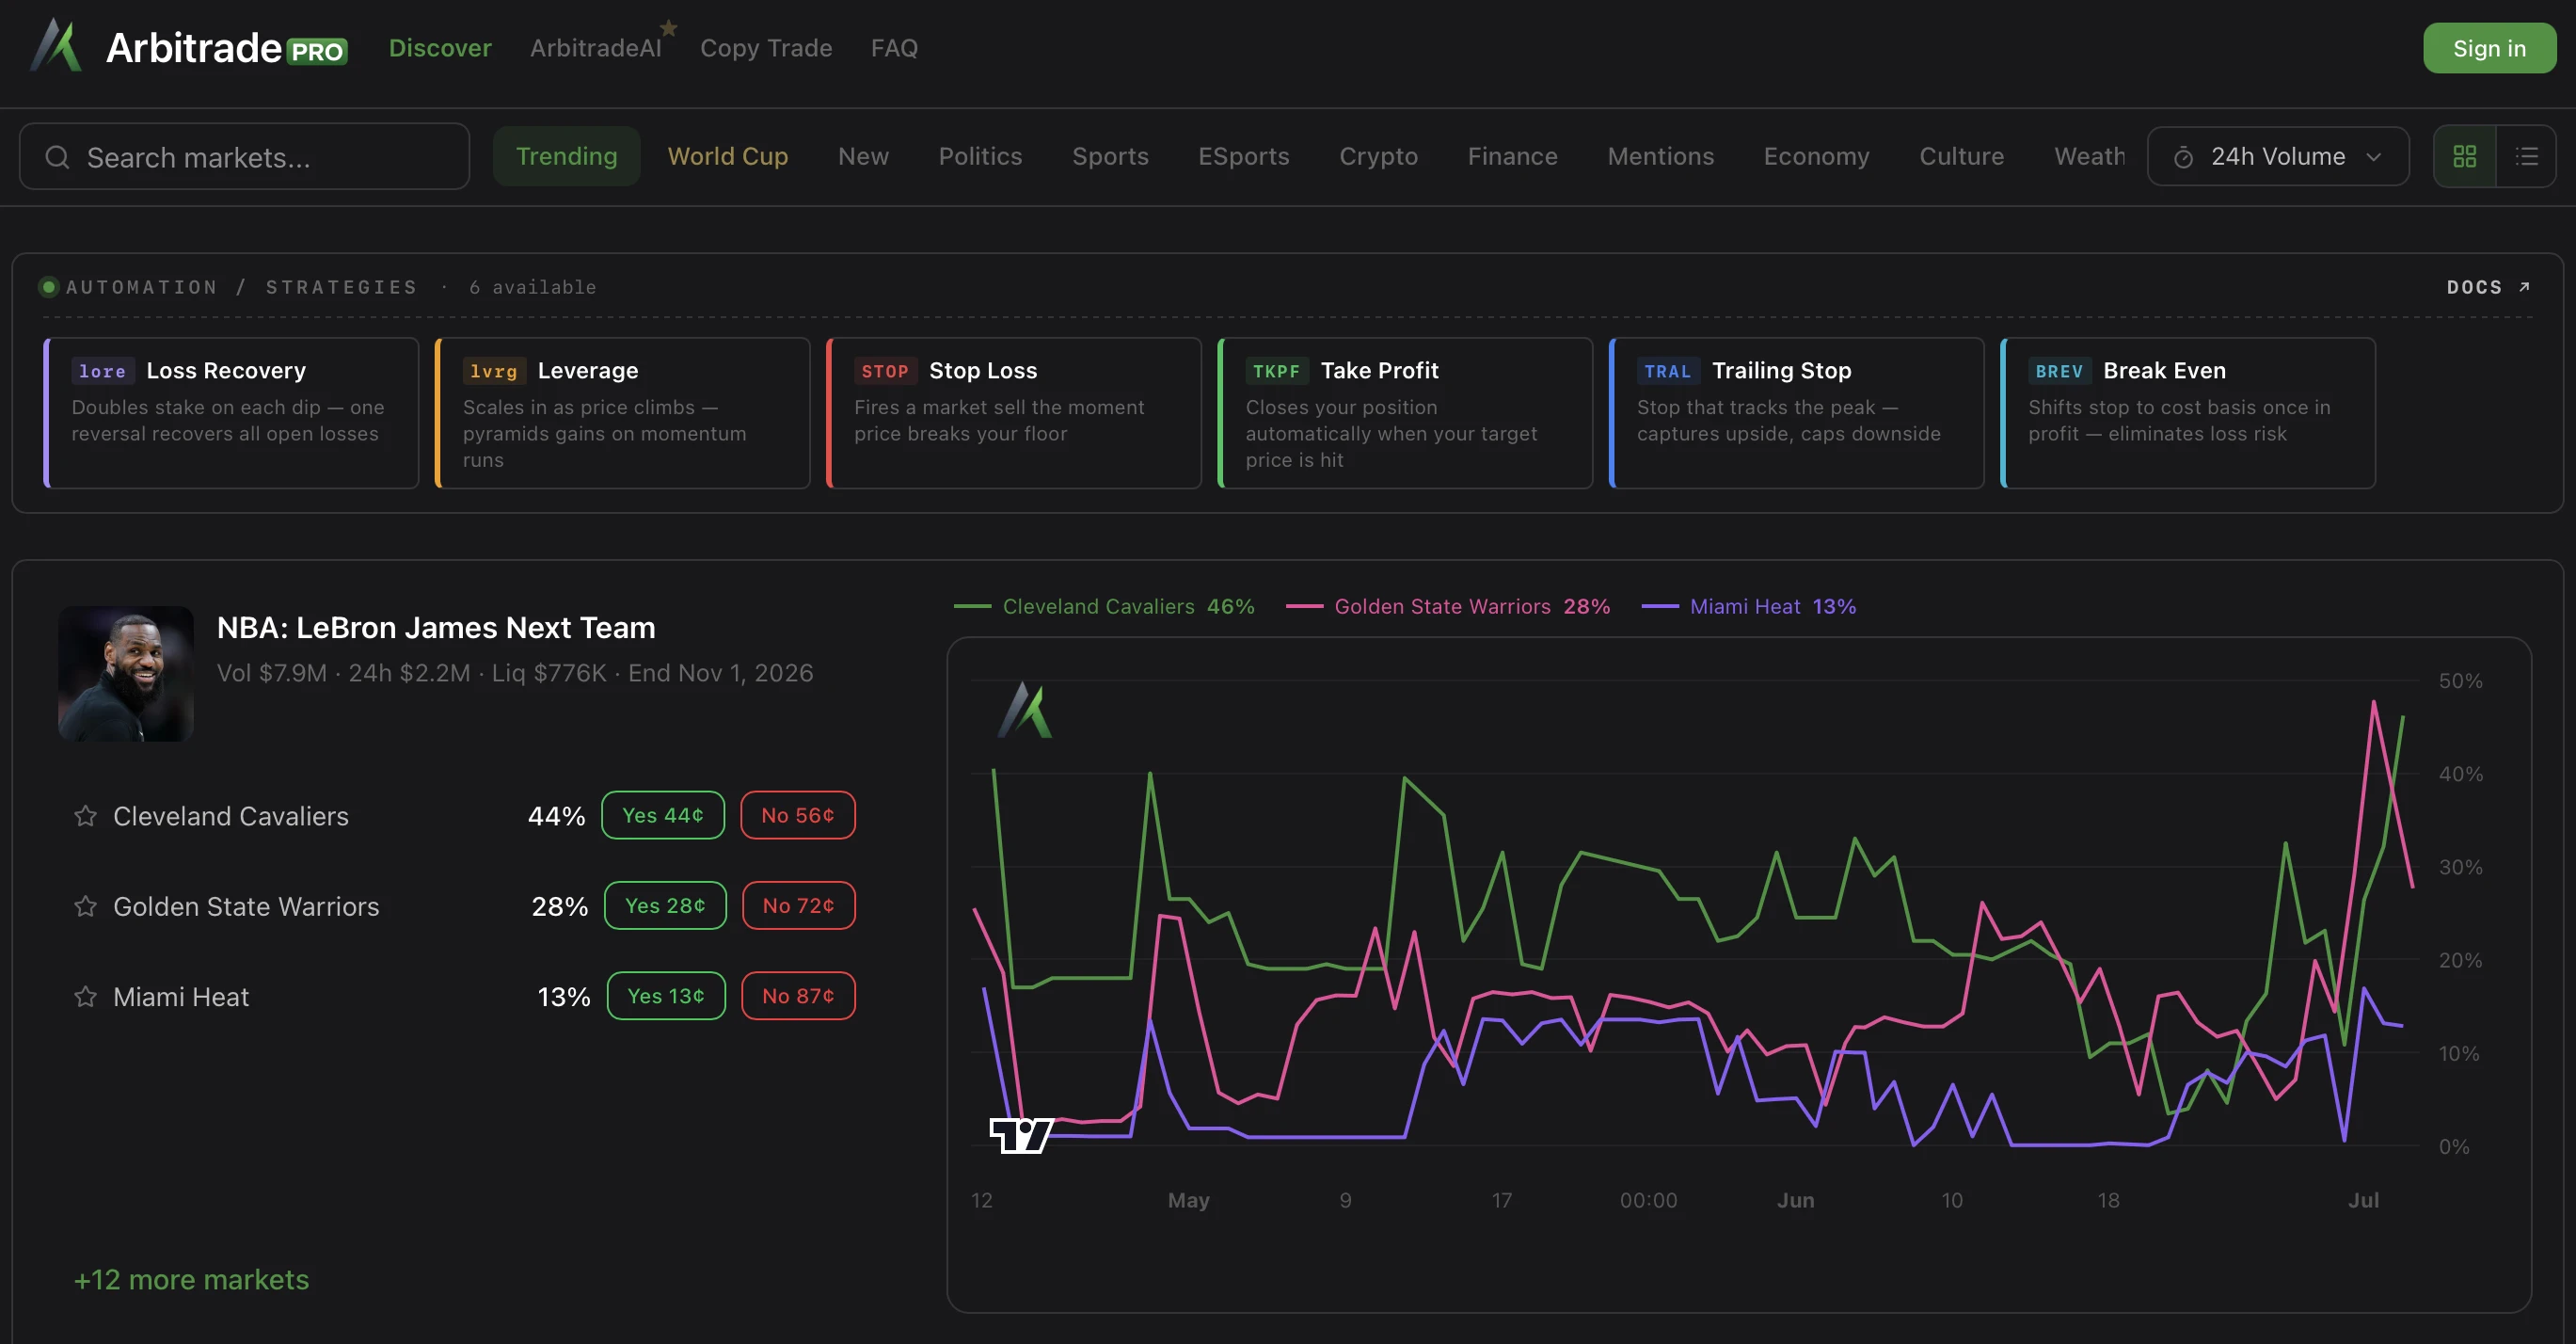Screen dimensions: 2576x1344
Task: Select the Crypto category tab
Action: pos(1378,156)
